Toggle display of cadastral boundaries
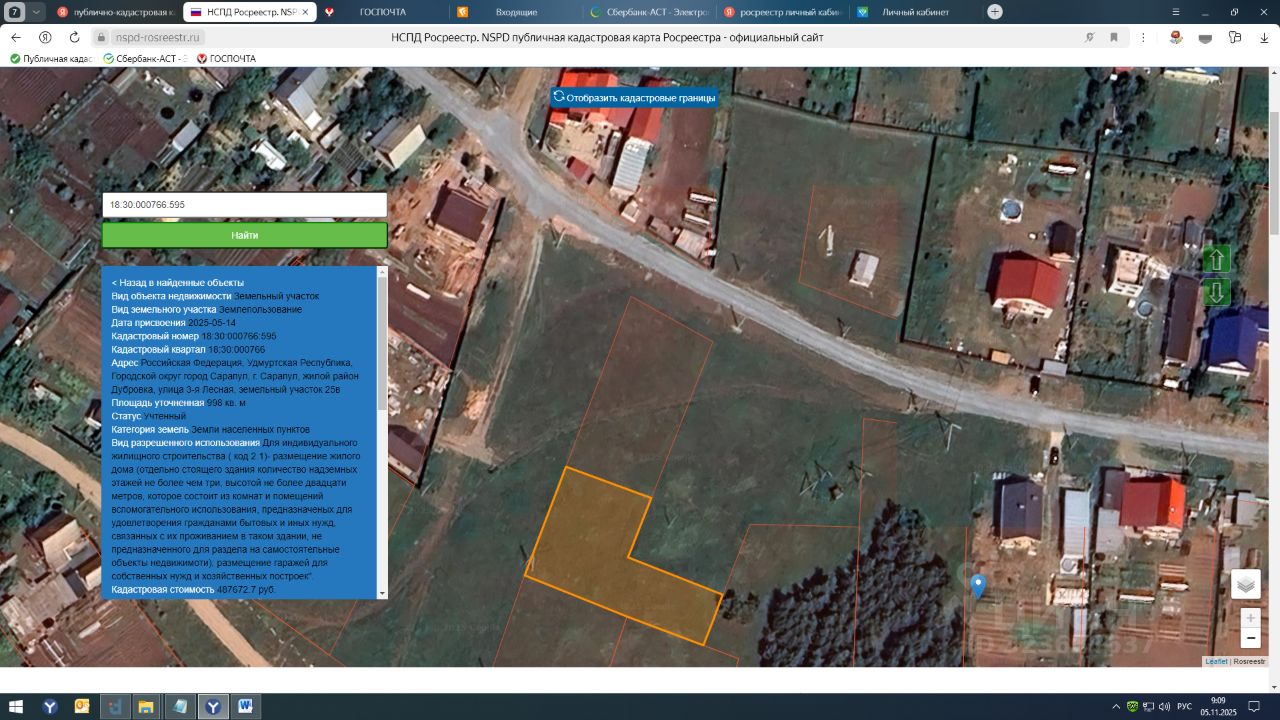Image resolution: width=1280 pixels, height=720 pixels. click(x=633, y=97)
